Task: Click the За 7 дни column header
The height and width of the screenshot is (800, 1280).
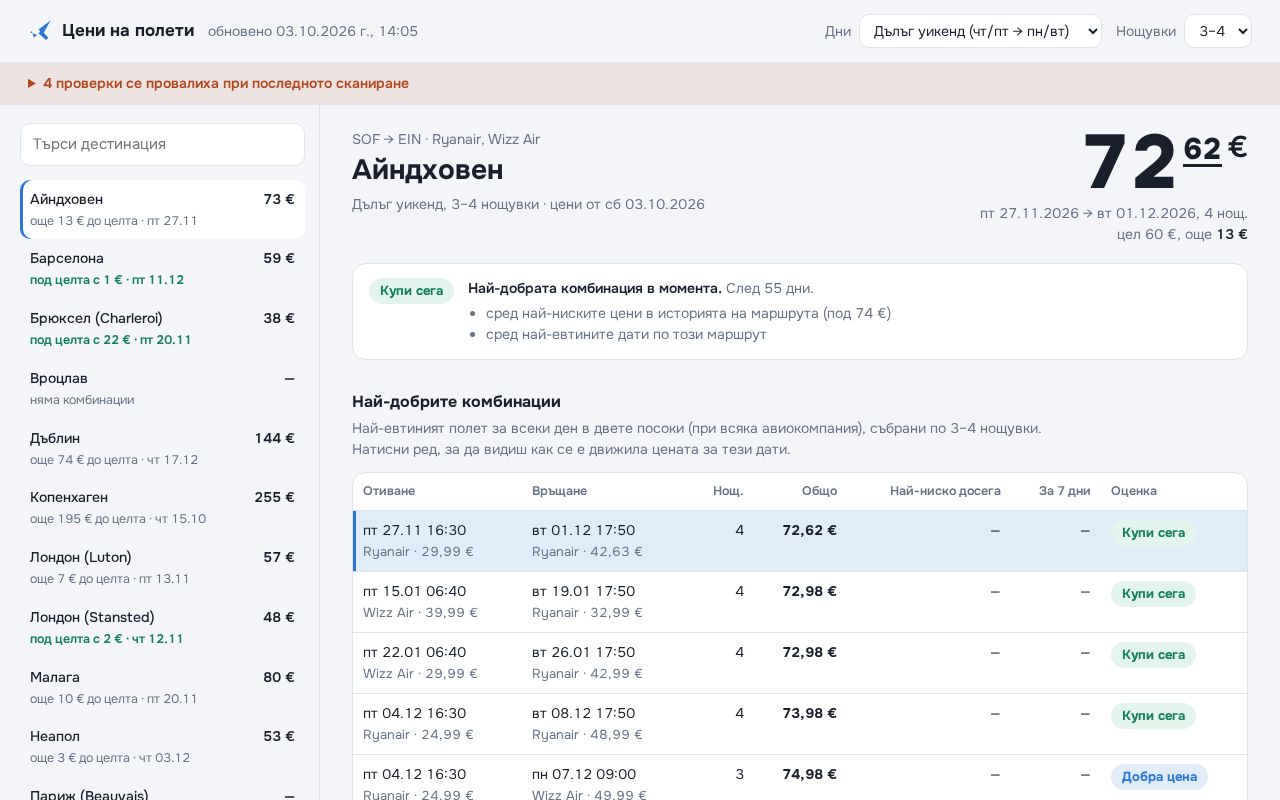Action: coord(1065,491)
